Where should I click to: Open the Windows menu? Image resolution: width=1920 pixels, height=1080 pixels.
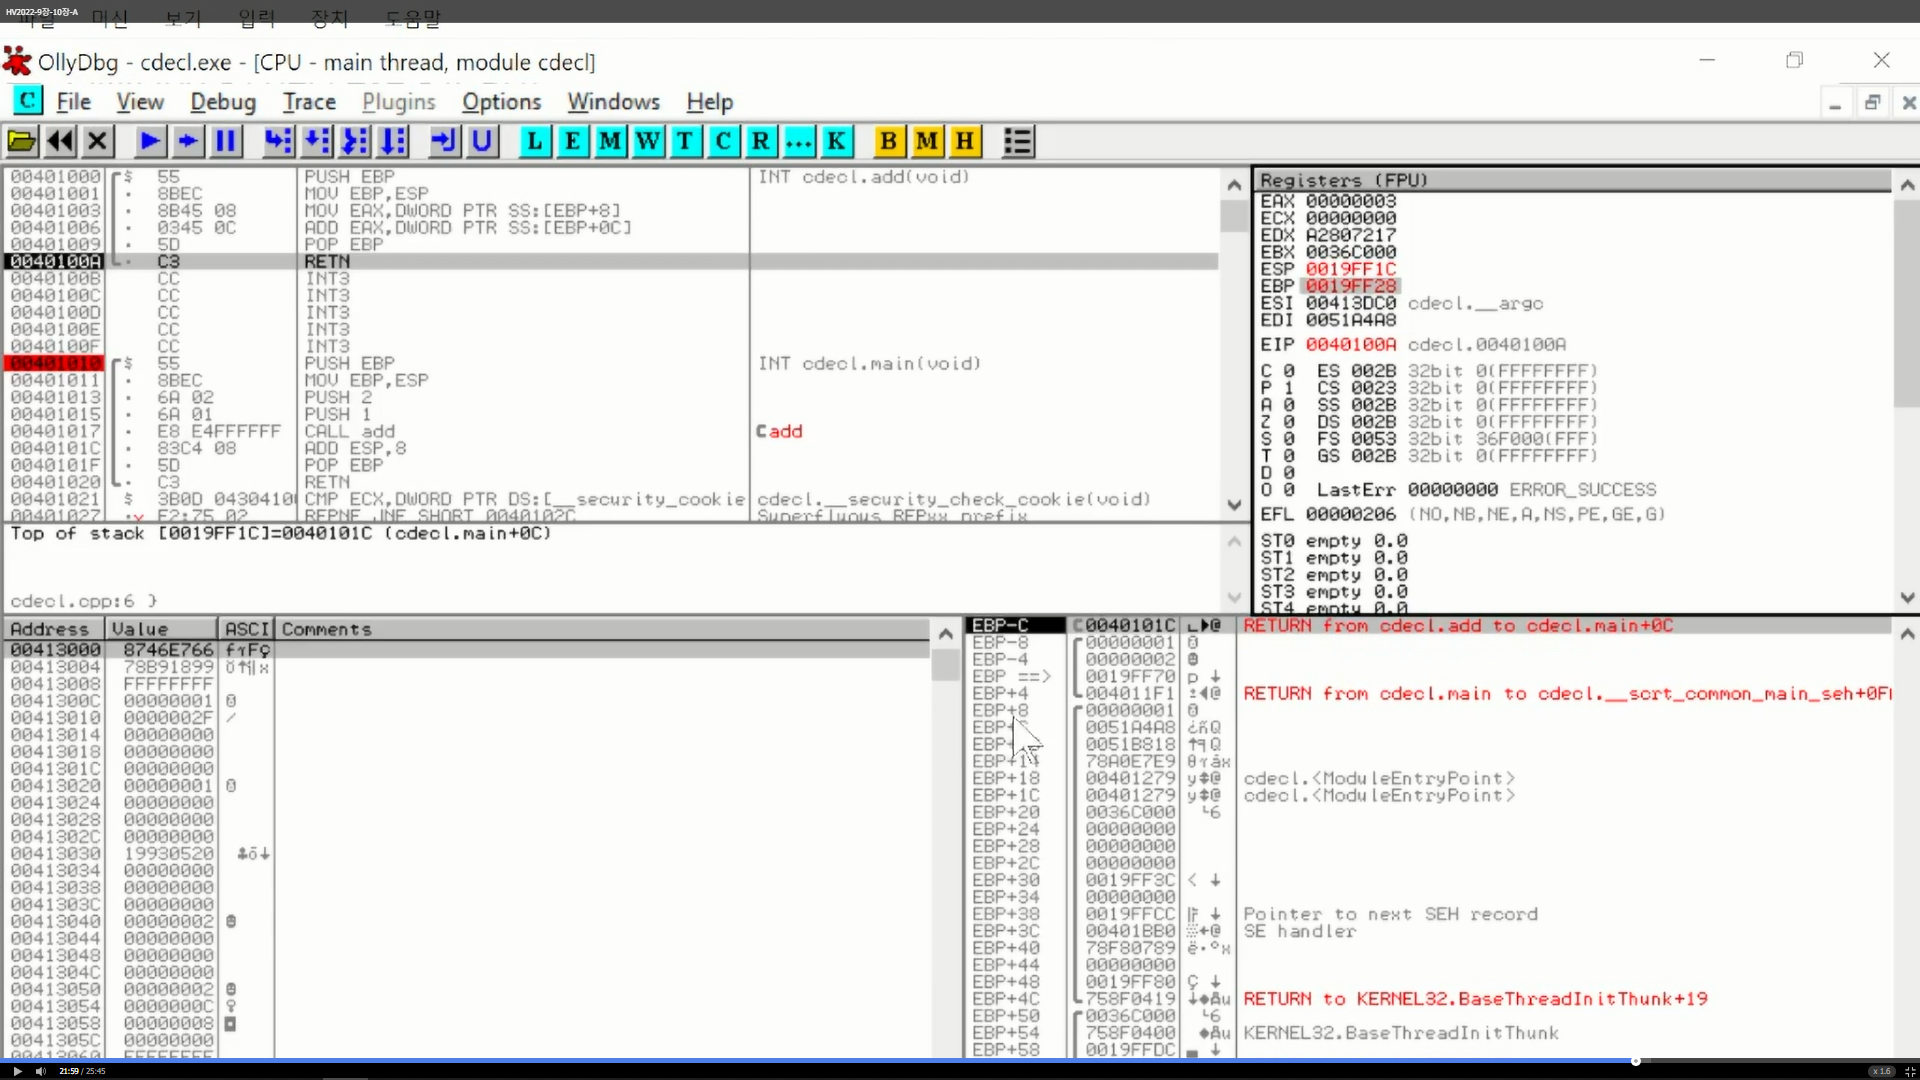tap(614, 101)
